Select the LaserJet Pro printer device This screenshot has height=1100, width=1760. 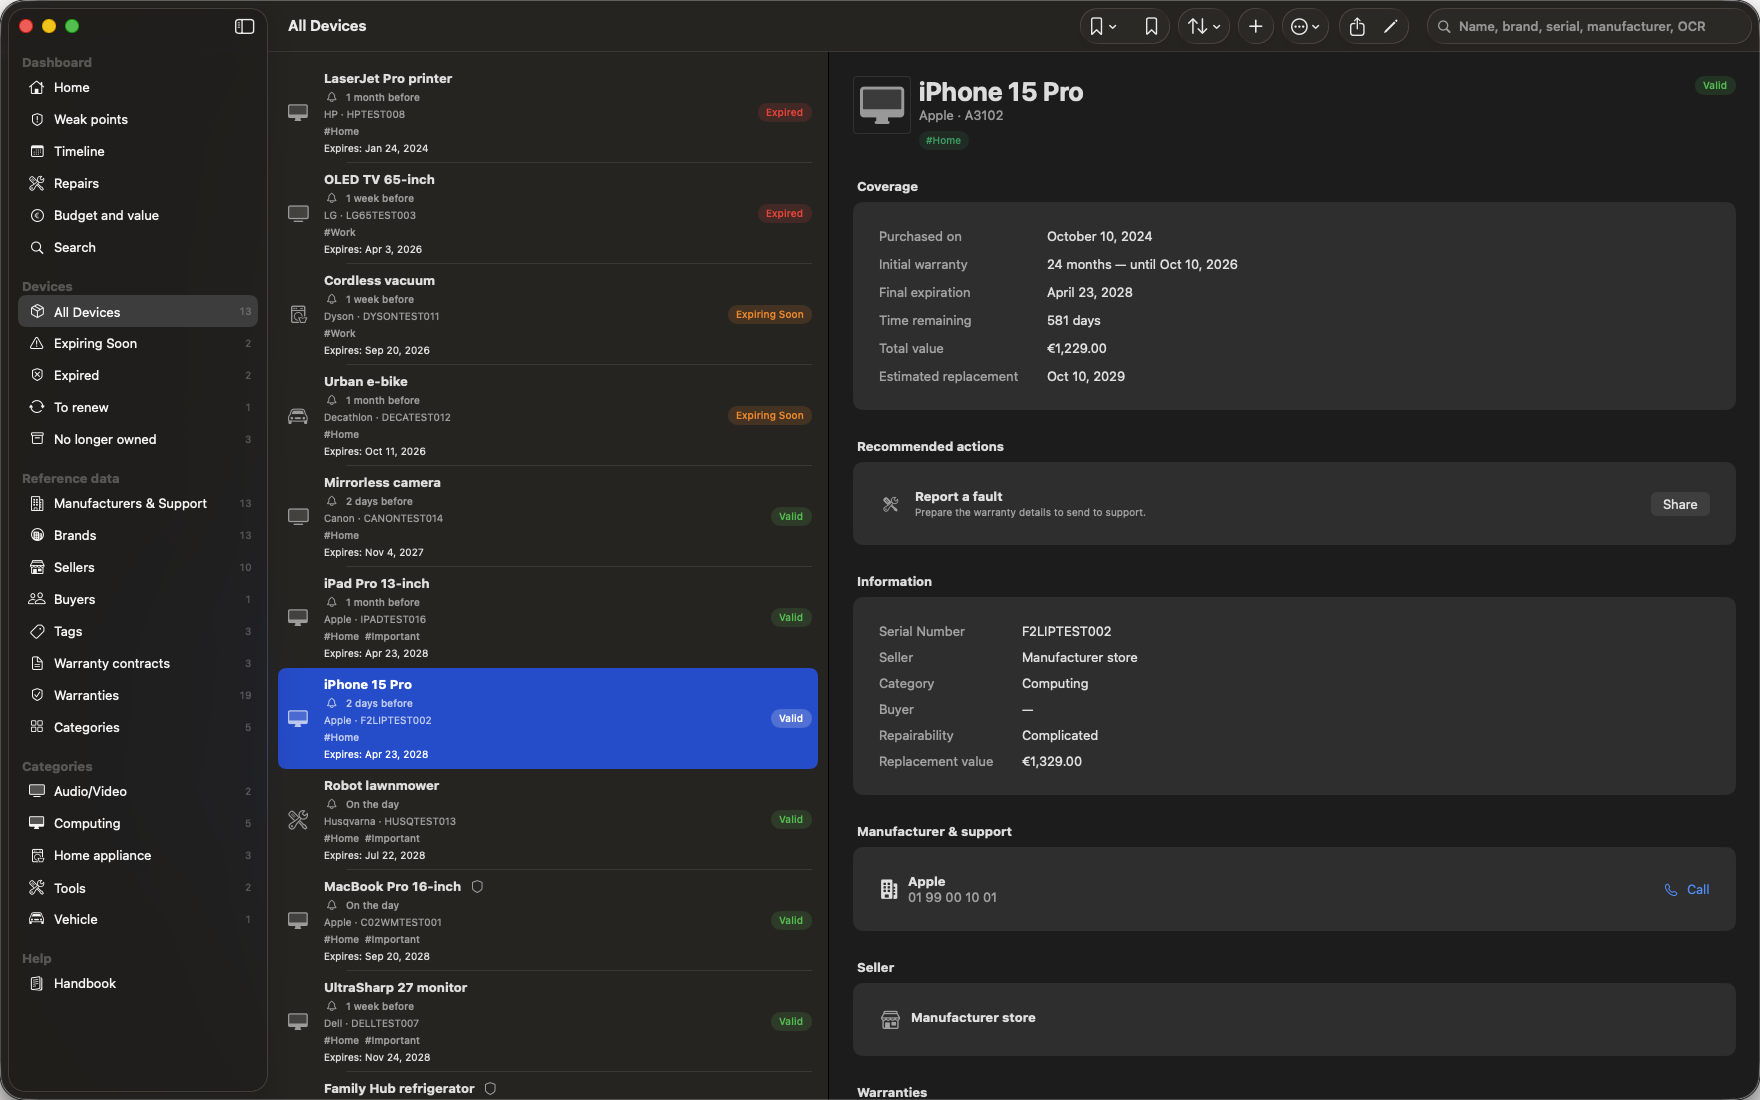548,113
